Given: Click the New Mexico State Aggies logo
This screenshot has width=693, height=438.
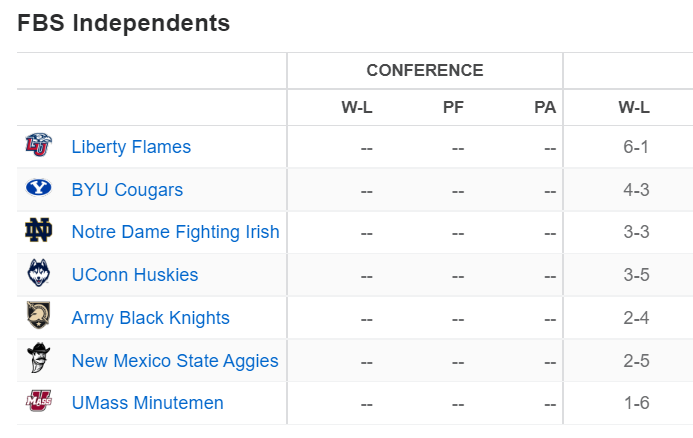Looking at the screenshot, I should click(x=39, y=360).
